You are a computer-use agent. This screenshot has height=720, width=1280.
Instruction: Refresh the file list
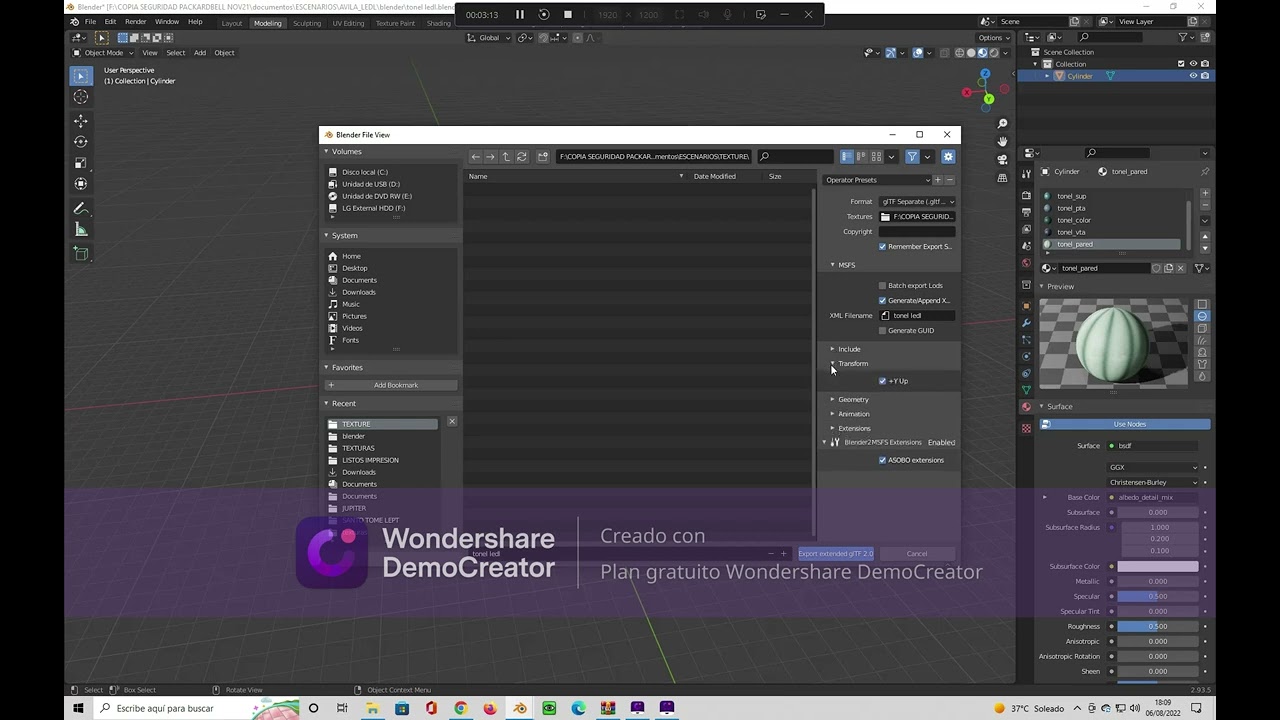522,157
